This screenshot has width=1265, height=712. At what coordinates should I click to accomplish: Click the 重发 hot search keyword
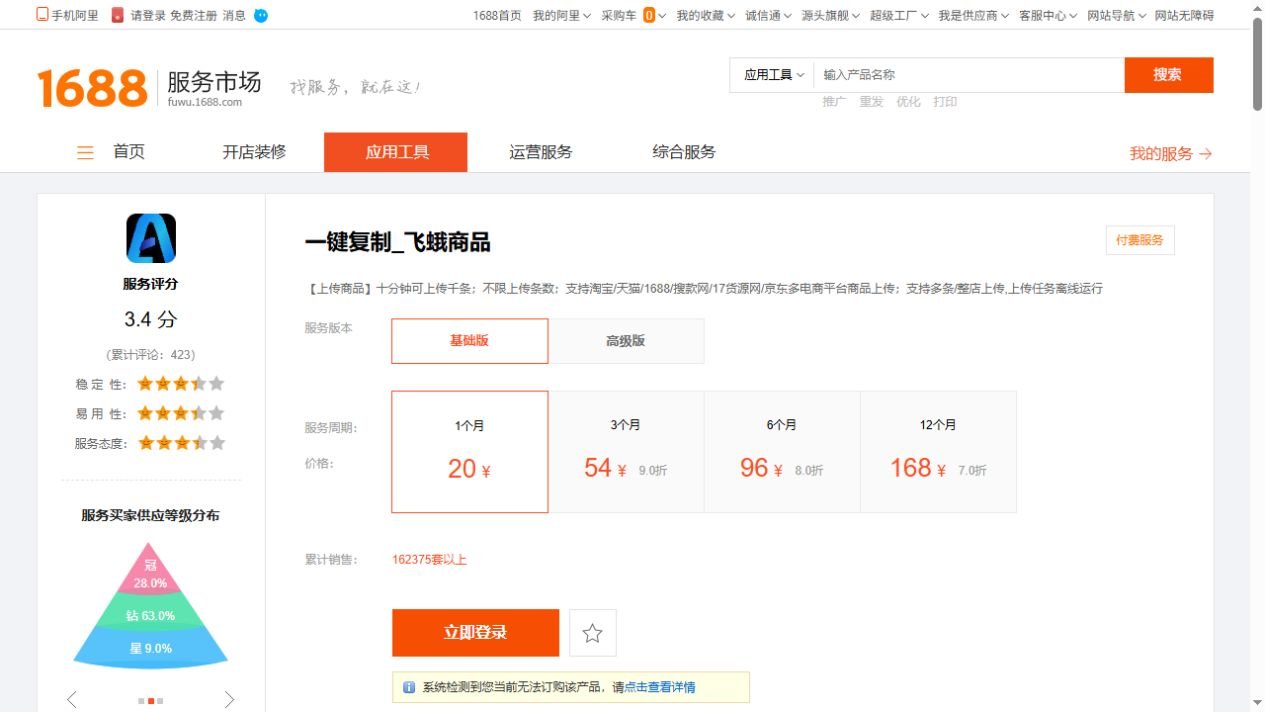pos(871,102)
